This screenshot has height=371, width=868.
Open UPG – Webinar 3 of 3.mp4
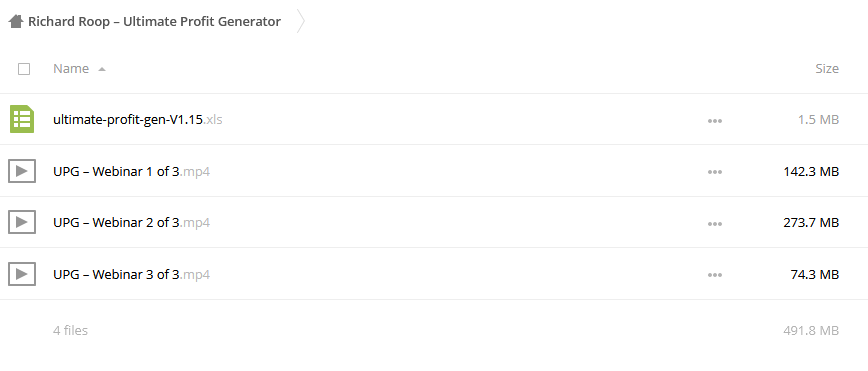(131, 274)
